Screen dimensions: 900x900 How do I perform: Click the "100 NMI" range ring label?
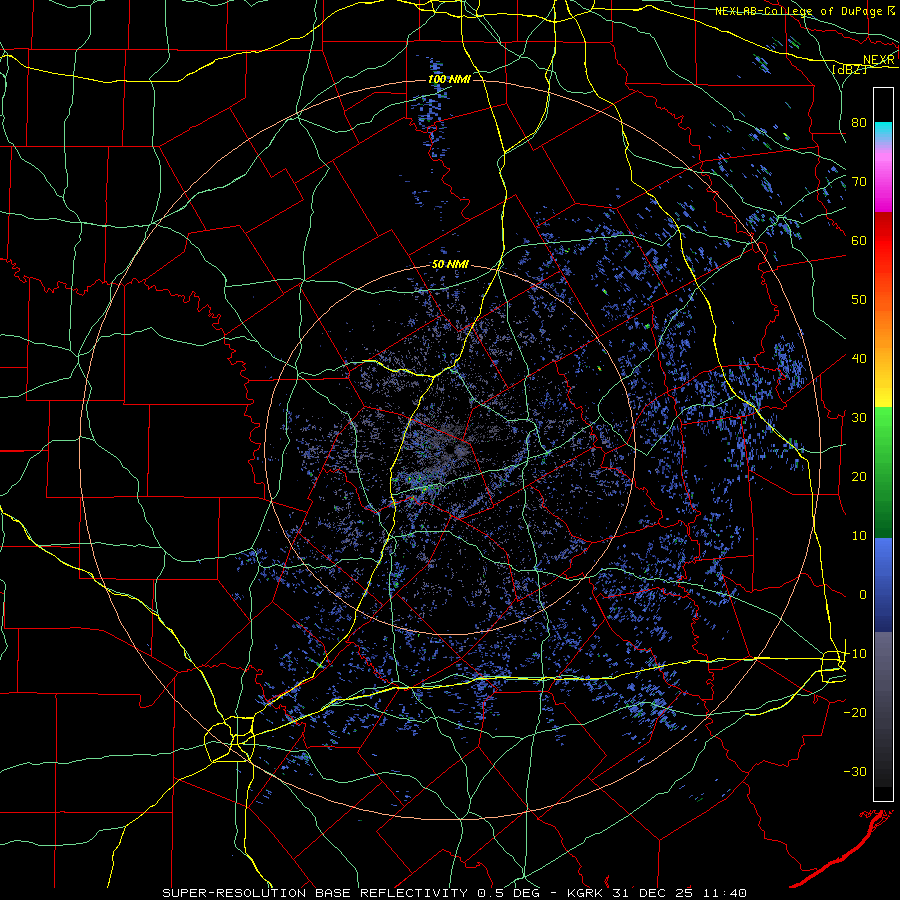click(449, 79)
